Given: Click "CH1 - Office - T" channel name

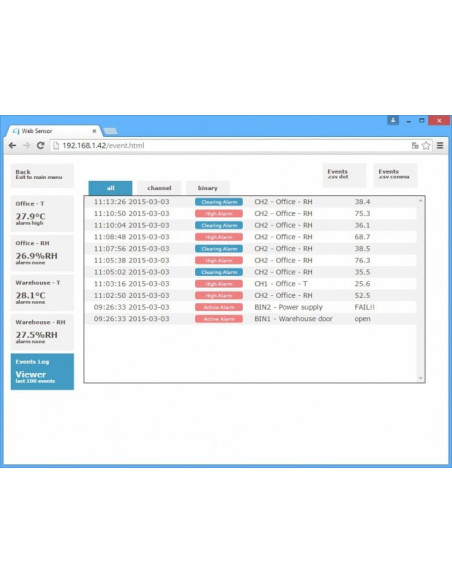Looking at the screenshot, I should click(x=281, y=284).
